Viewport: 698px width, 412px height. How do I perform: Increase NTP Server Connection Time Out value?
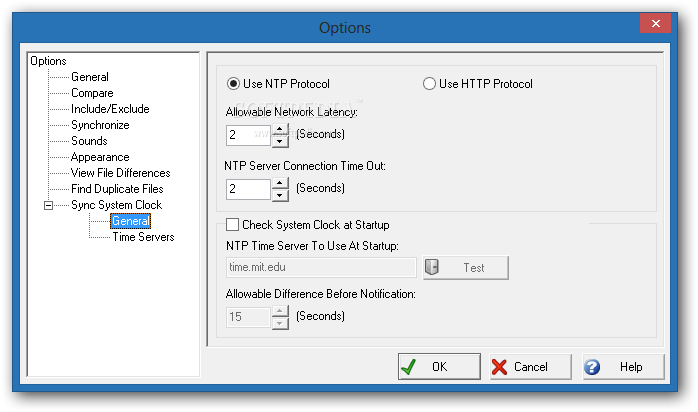tap(280, 183)
